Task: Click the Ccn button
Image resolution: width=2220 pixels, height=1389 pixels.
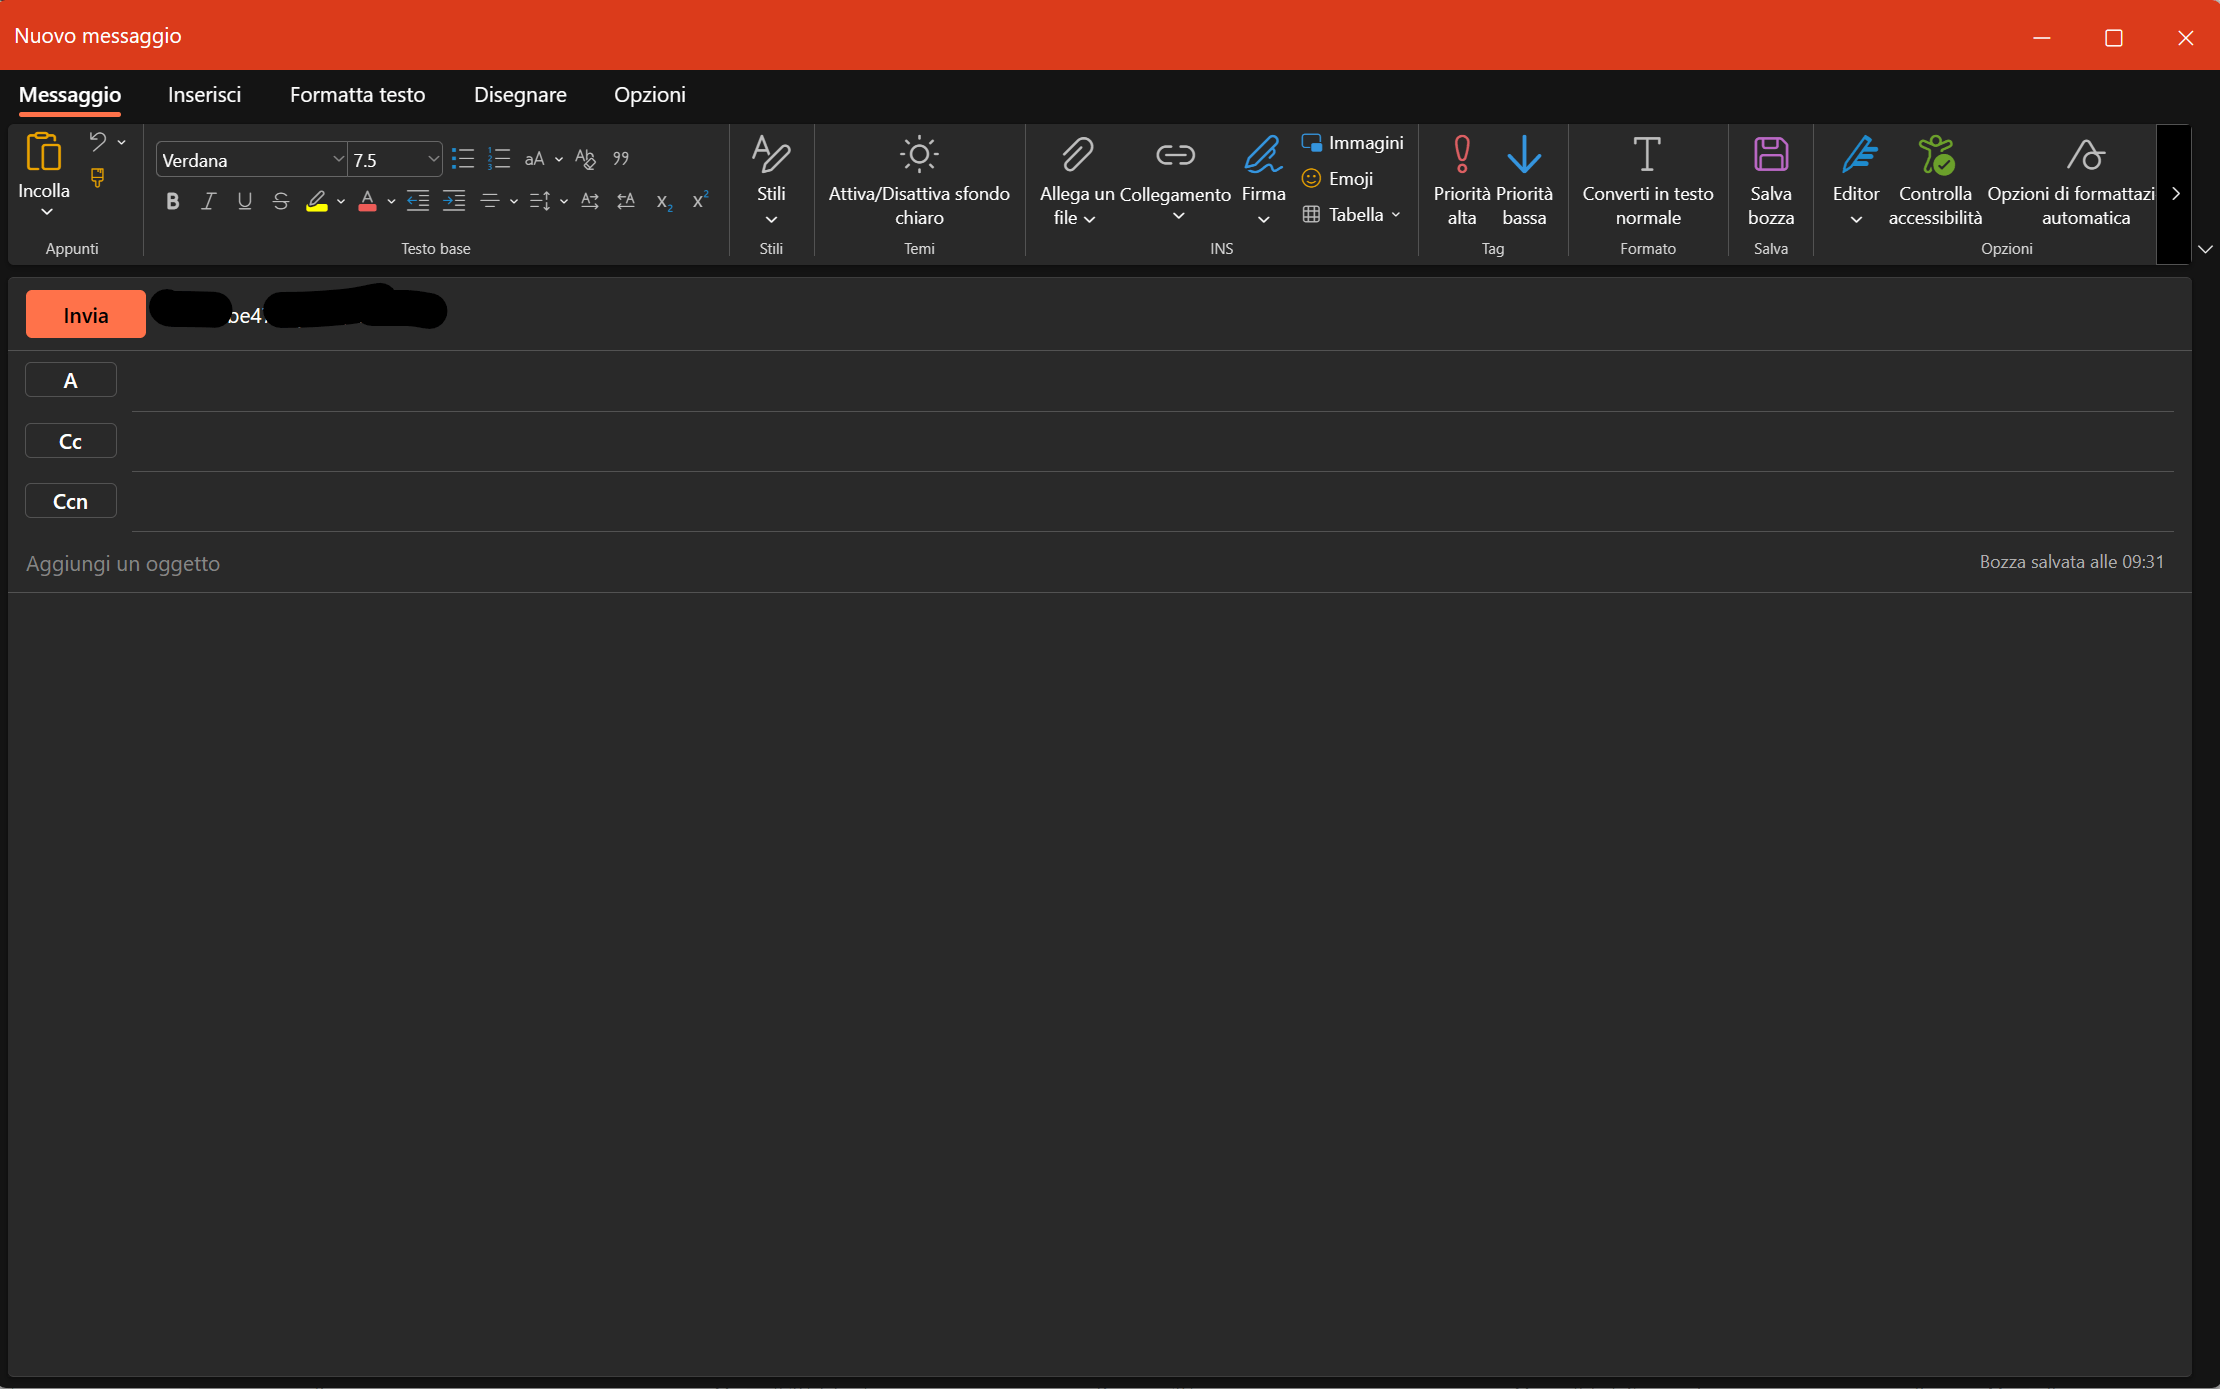Action: point(71,501)
